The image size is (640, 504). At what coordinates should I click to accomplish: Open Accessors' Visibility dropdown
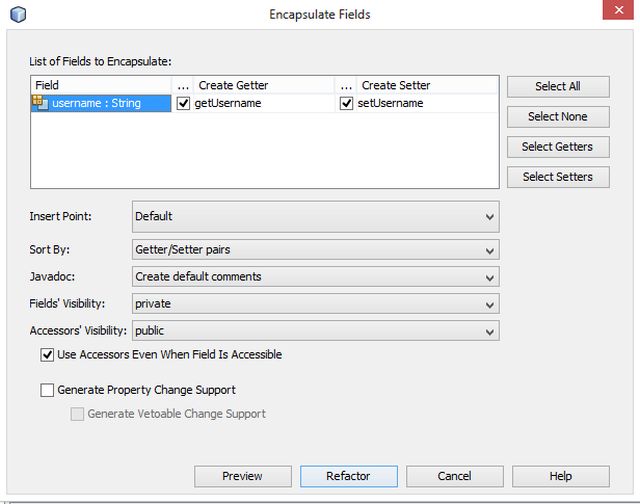[x=315, y=331]
